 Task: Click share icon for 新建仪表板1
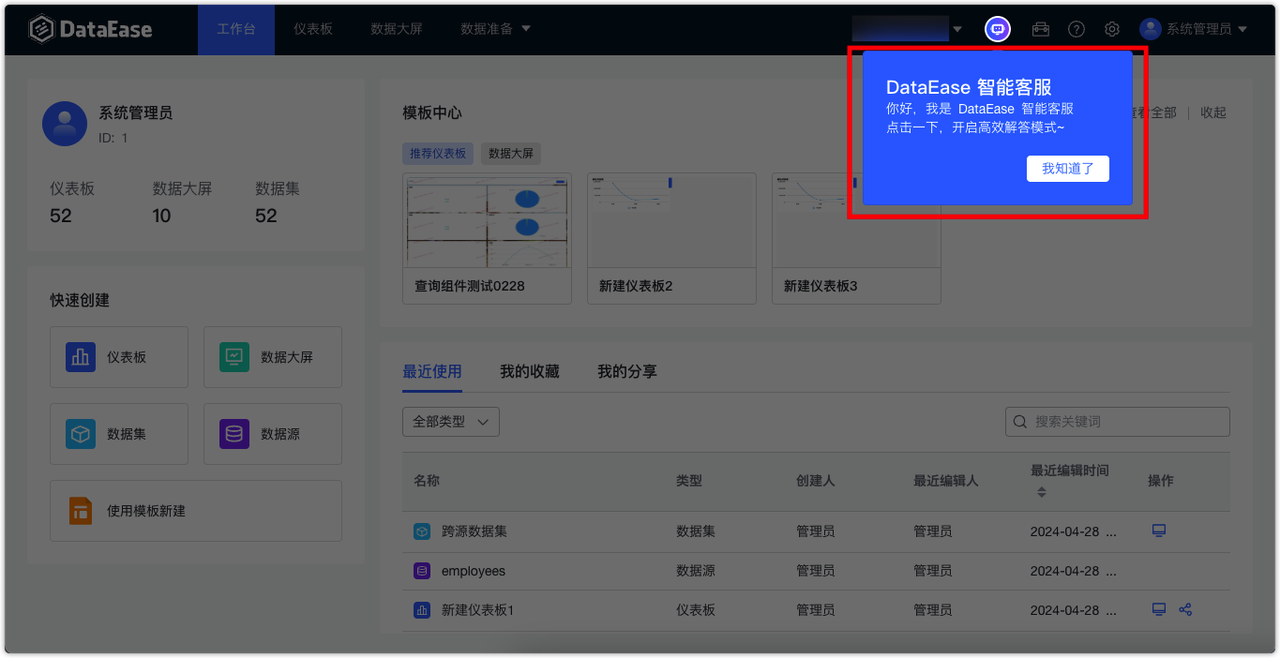click(1185, 609)
